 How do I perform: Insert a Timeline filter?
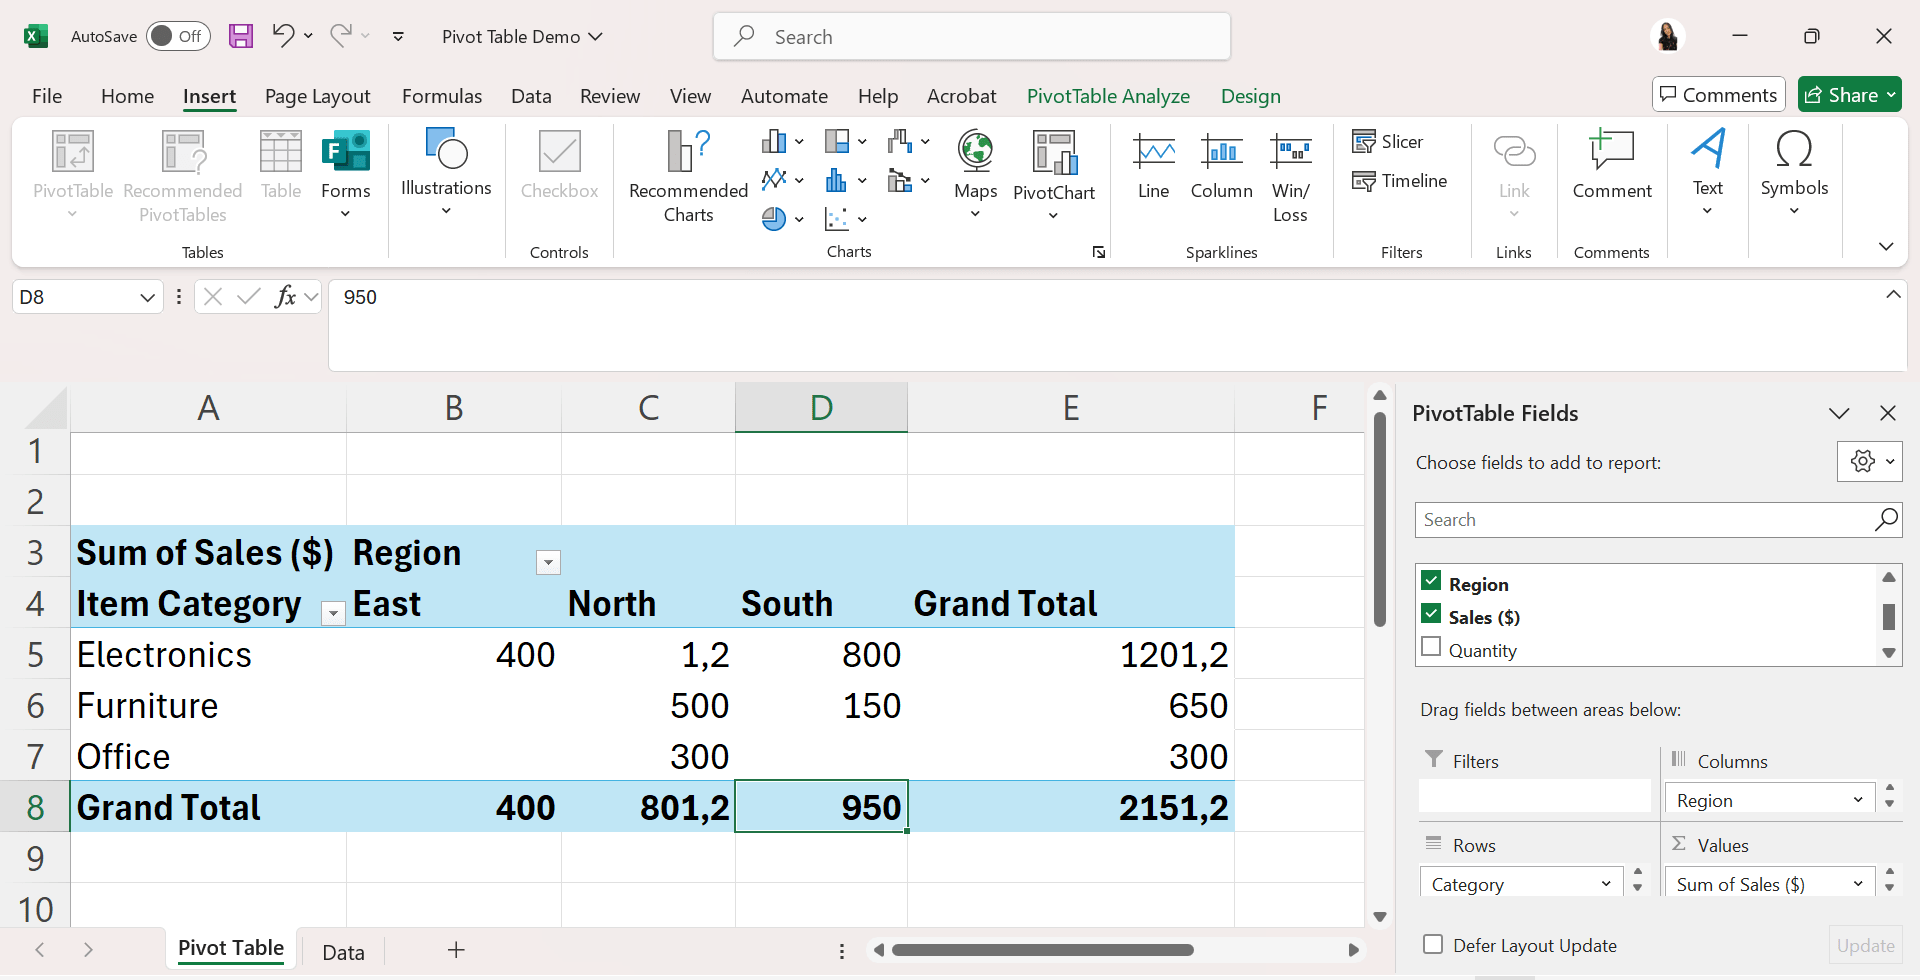click(1400, 181)
